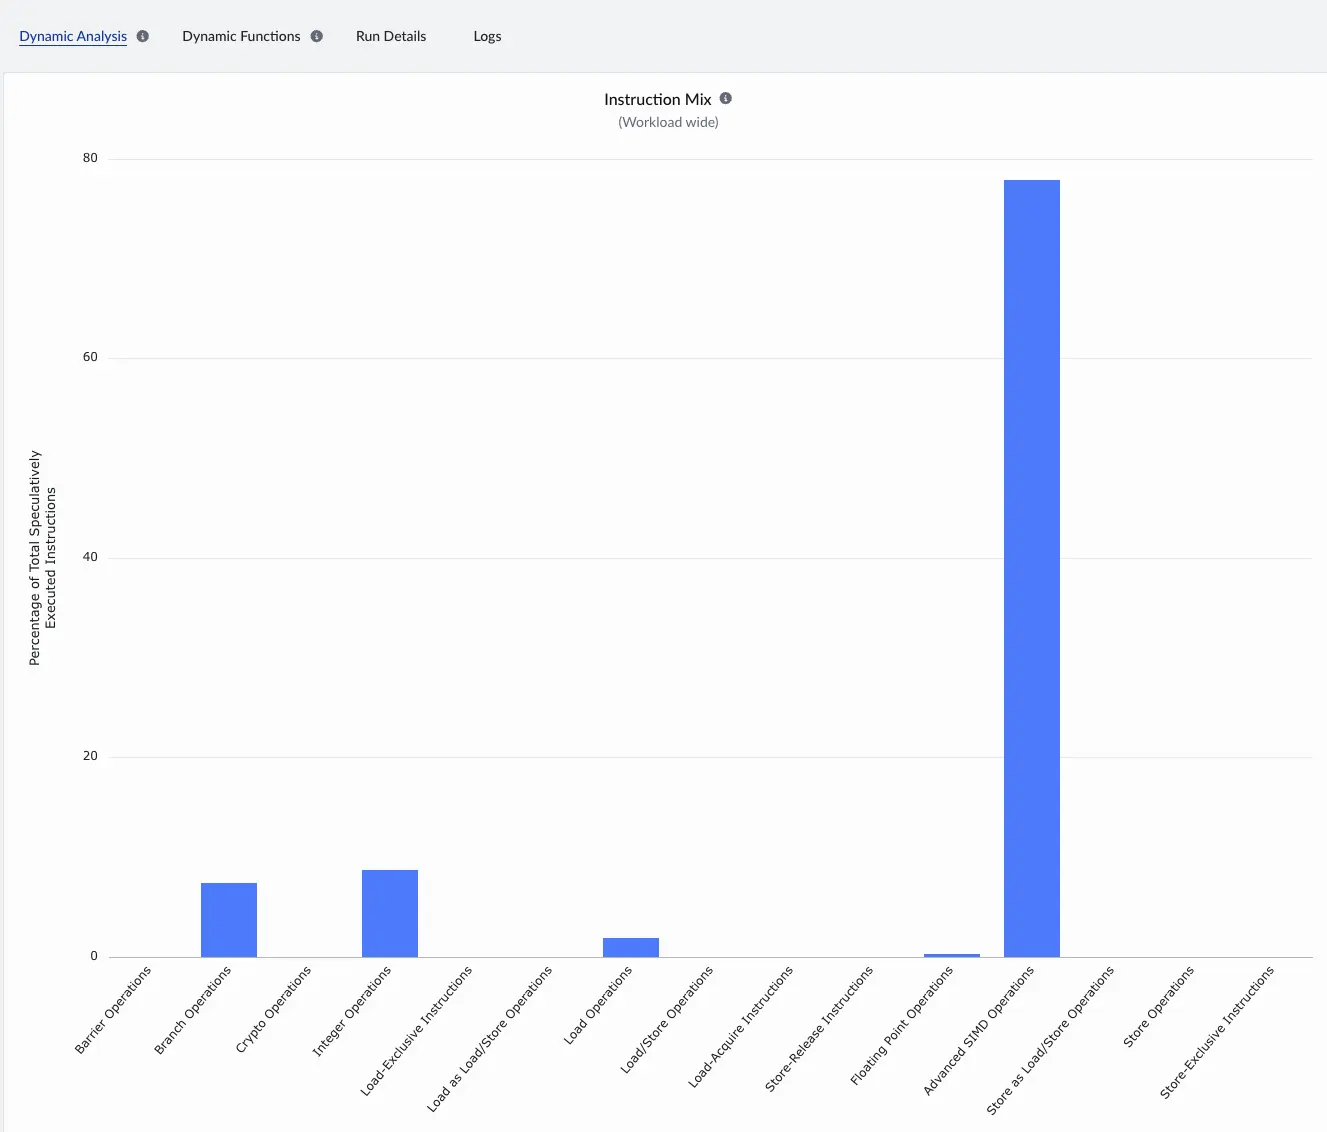Click the Barrier Operations axis label
This screenshot has height=1132, width=1327.
[114, 1009]
